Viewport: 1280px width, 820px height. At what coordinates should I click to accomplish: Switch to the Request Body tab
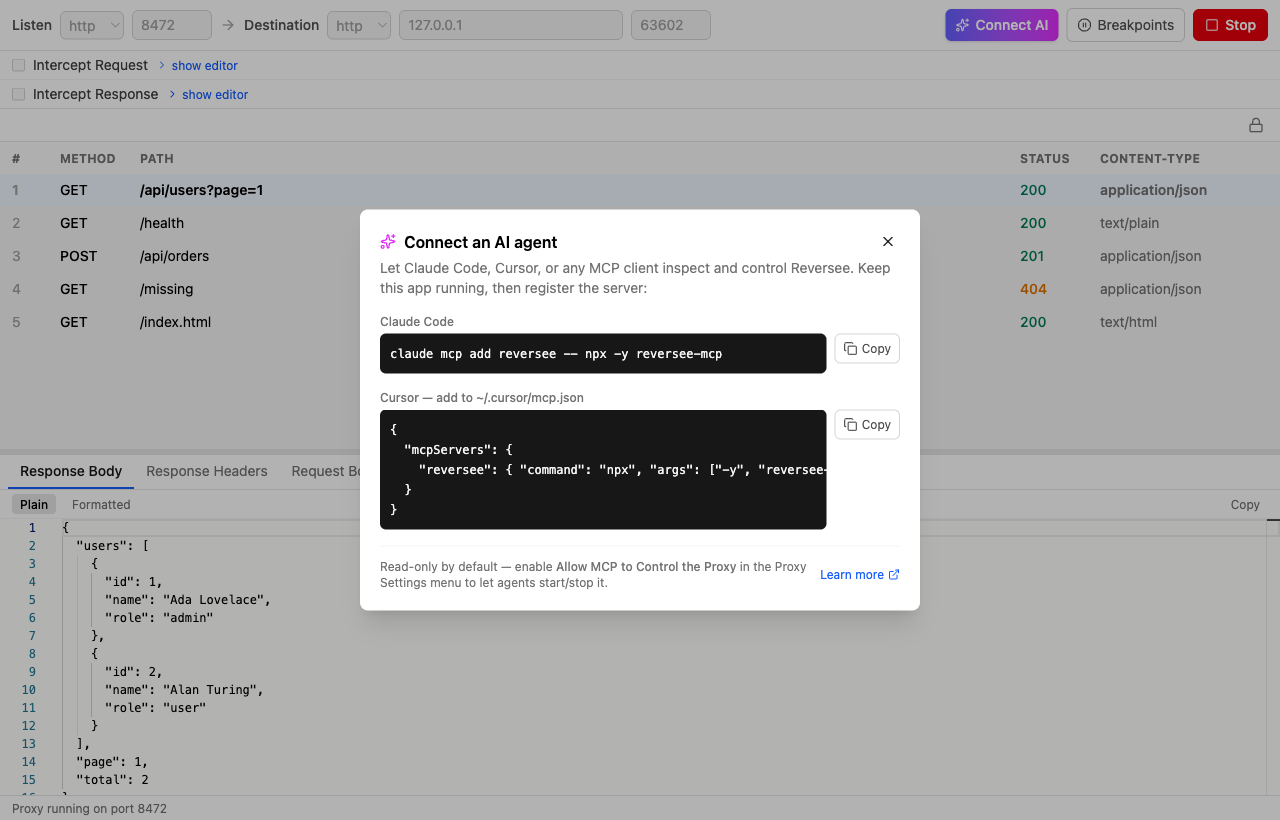pos(326,471)
